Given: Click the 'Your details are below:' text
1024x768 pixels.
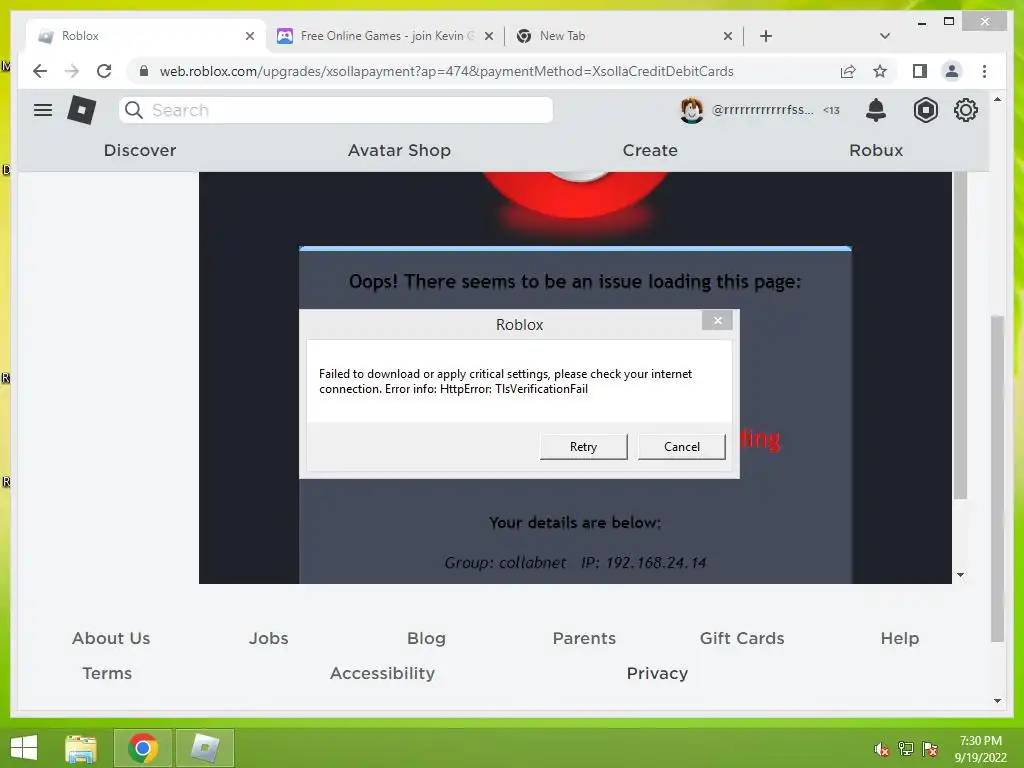Looking at the screenshot, I should tap(575, 522).
